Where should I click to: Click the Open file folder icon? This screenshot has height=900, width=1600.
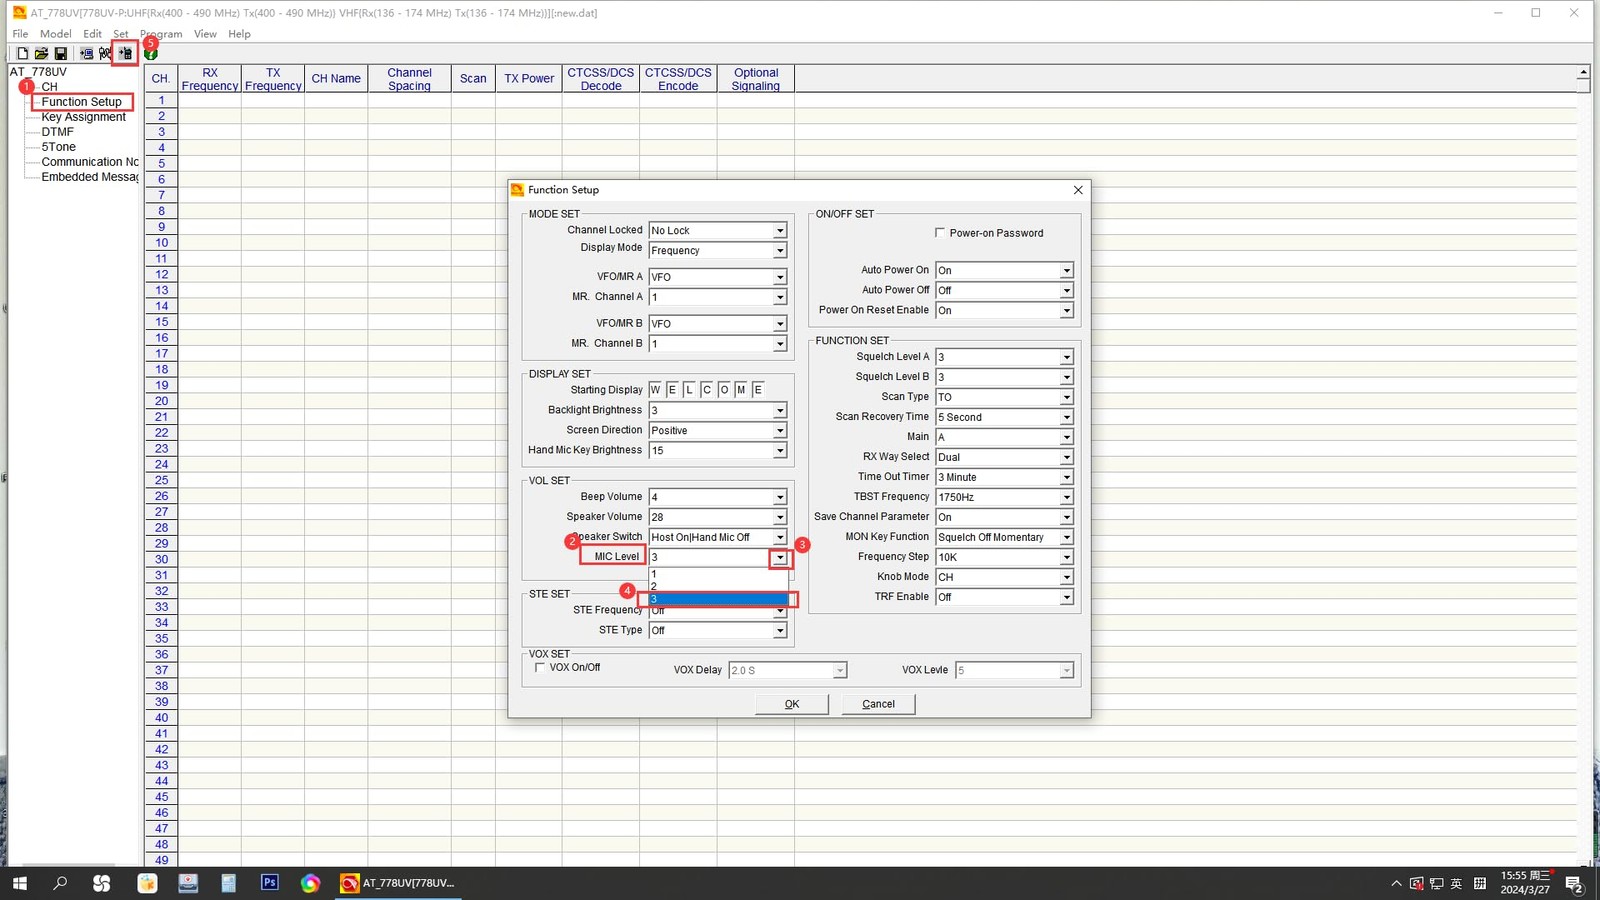pyautogui.click(x=41, y=54)
